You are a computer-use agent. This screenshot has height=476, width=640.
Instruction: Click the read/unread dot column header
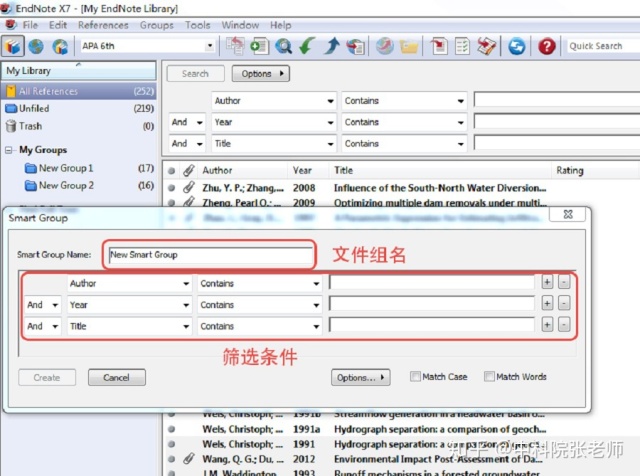pyautogui.click(x=171, y=171)
